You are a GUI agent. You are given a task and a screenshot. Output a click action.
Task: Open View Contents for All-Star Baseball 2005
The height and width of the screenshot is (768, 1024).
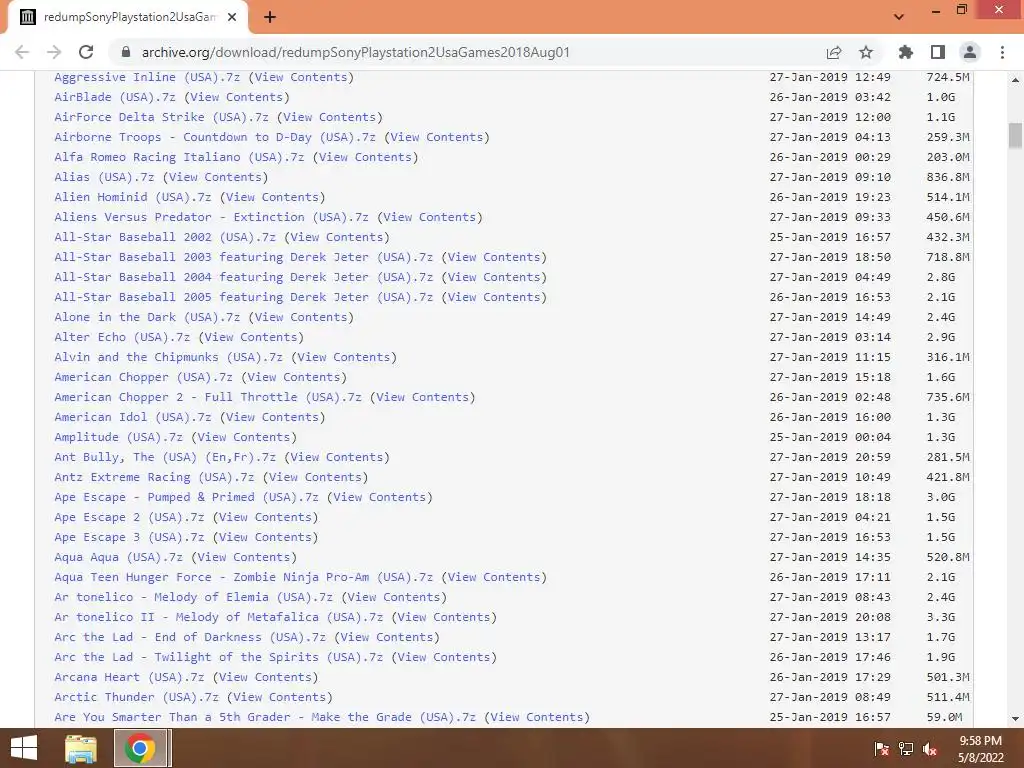pos(494,297)
